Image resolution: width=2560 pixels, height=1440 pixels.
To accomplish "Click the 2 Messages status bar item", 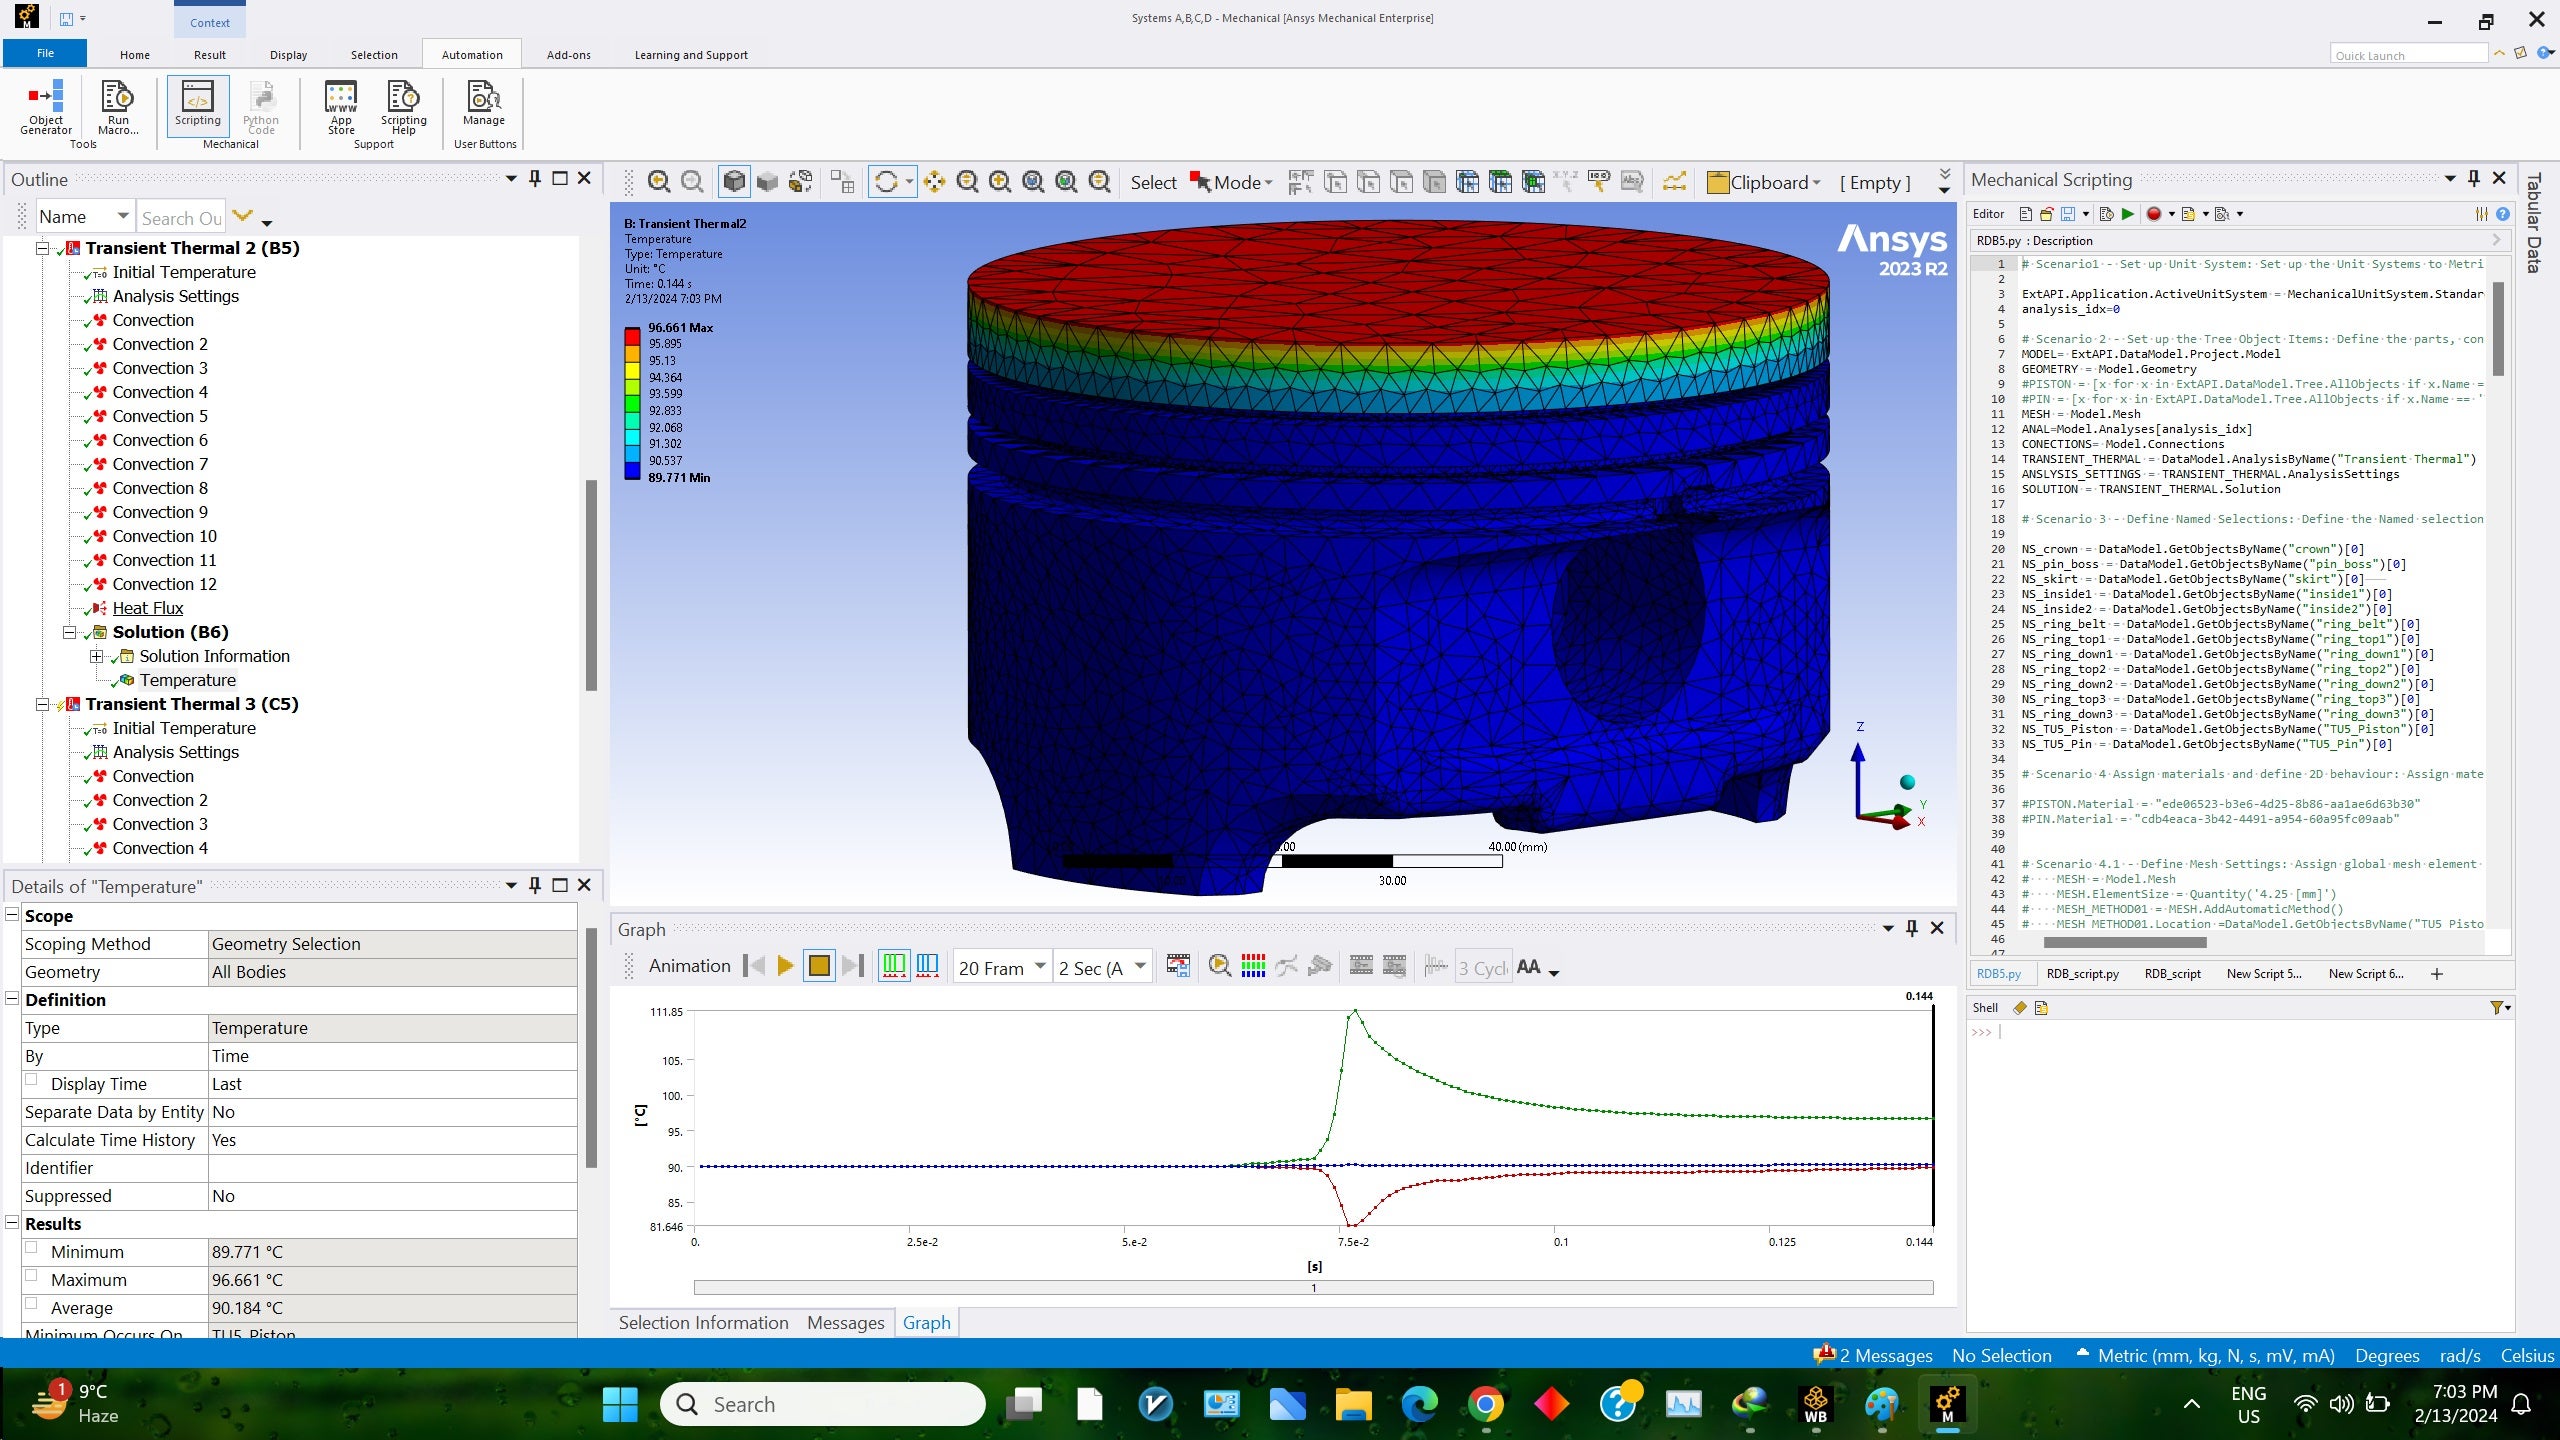I will (x=1873, y=1355).
